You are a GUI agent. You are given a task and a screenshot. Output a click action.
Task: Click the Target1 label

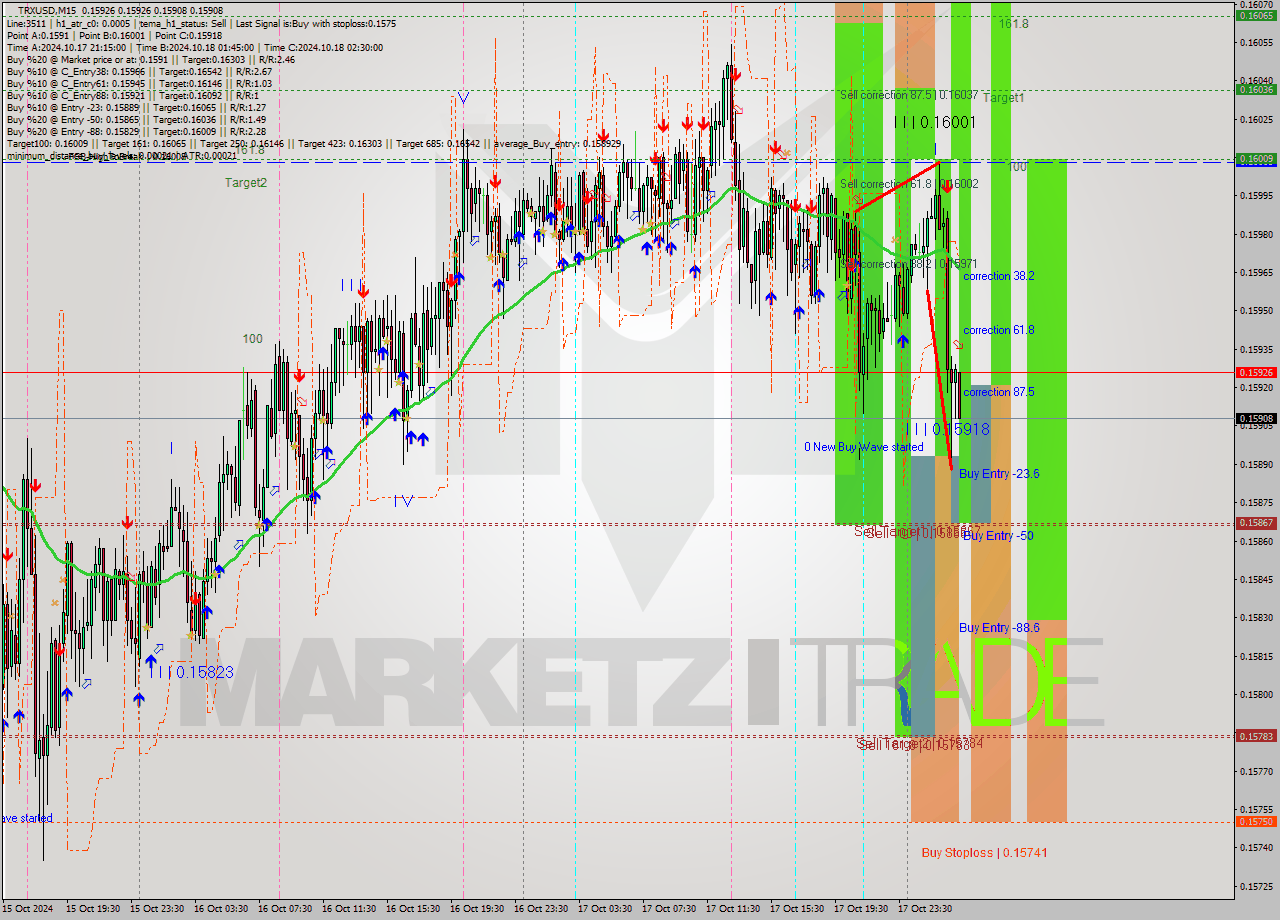coord(1003,98)
